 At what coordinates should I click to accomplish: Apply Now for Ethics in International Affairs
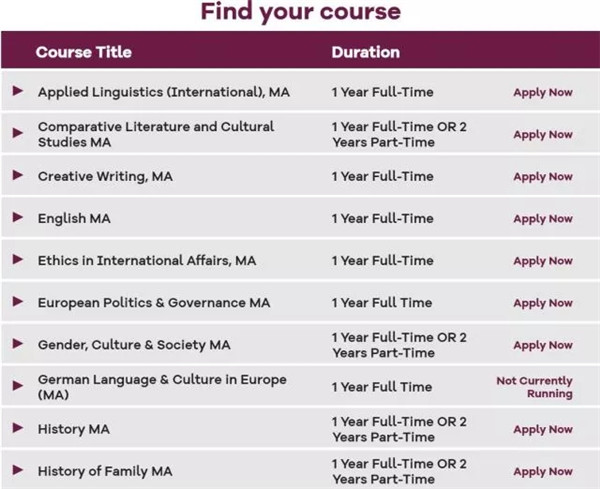click(x=543, y=261)
